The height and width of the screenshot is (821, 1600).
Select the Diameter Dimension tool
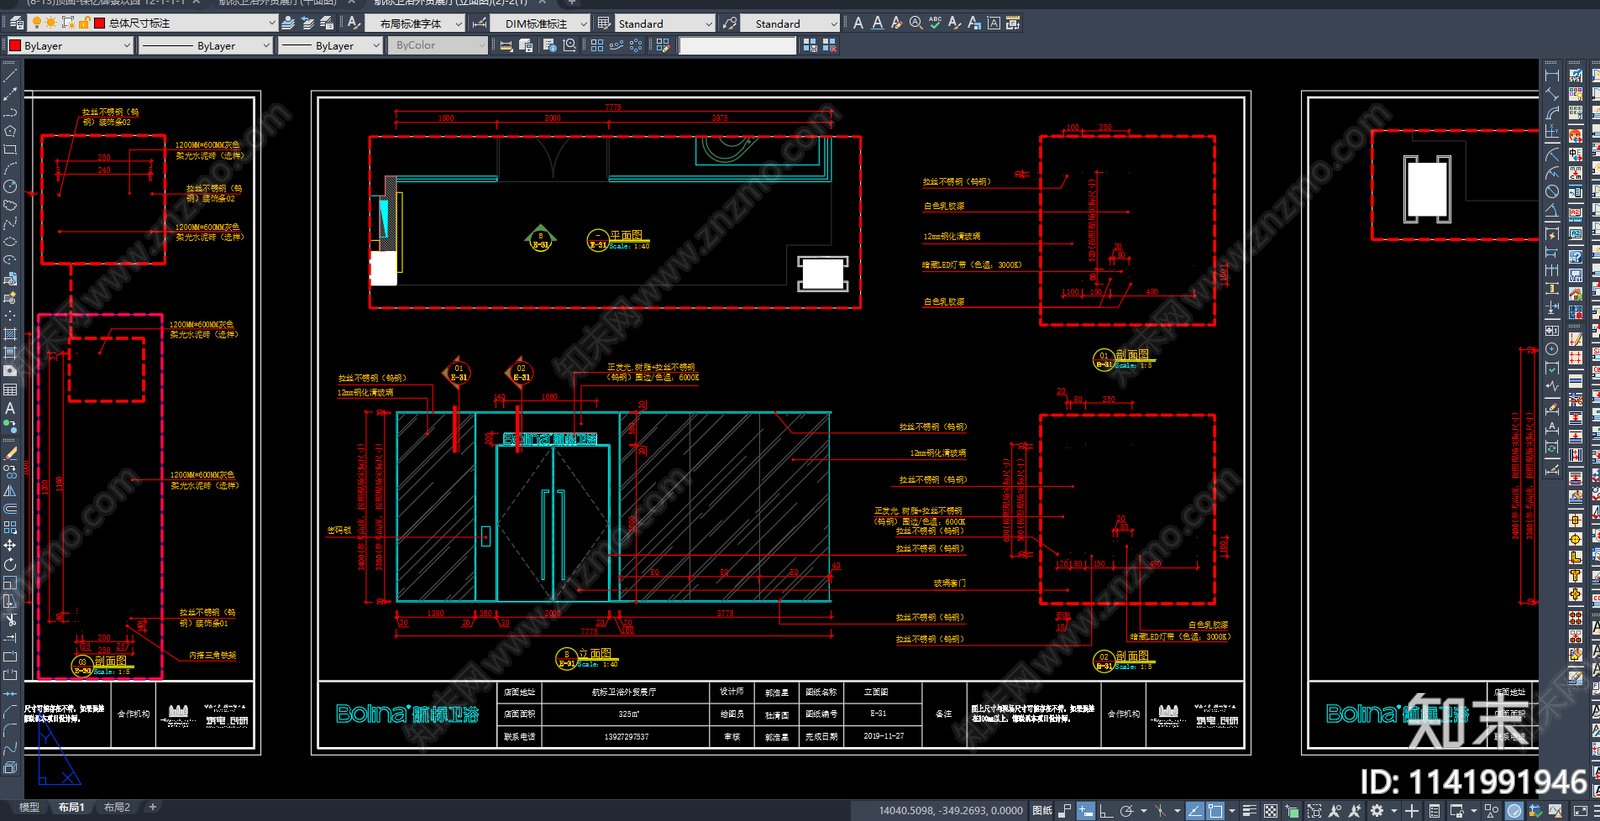1552,191
